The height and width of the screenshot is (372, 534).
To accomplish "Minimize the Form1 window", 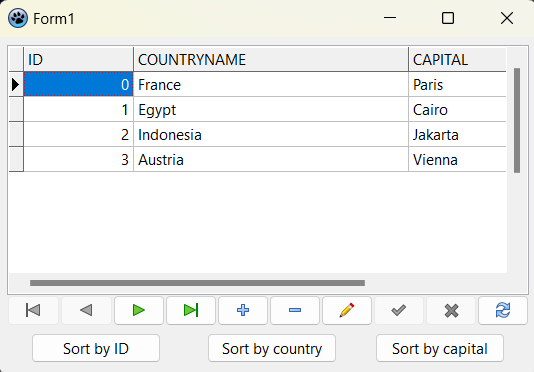I will point(390,18).
